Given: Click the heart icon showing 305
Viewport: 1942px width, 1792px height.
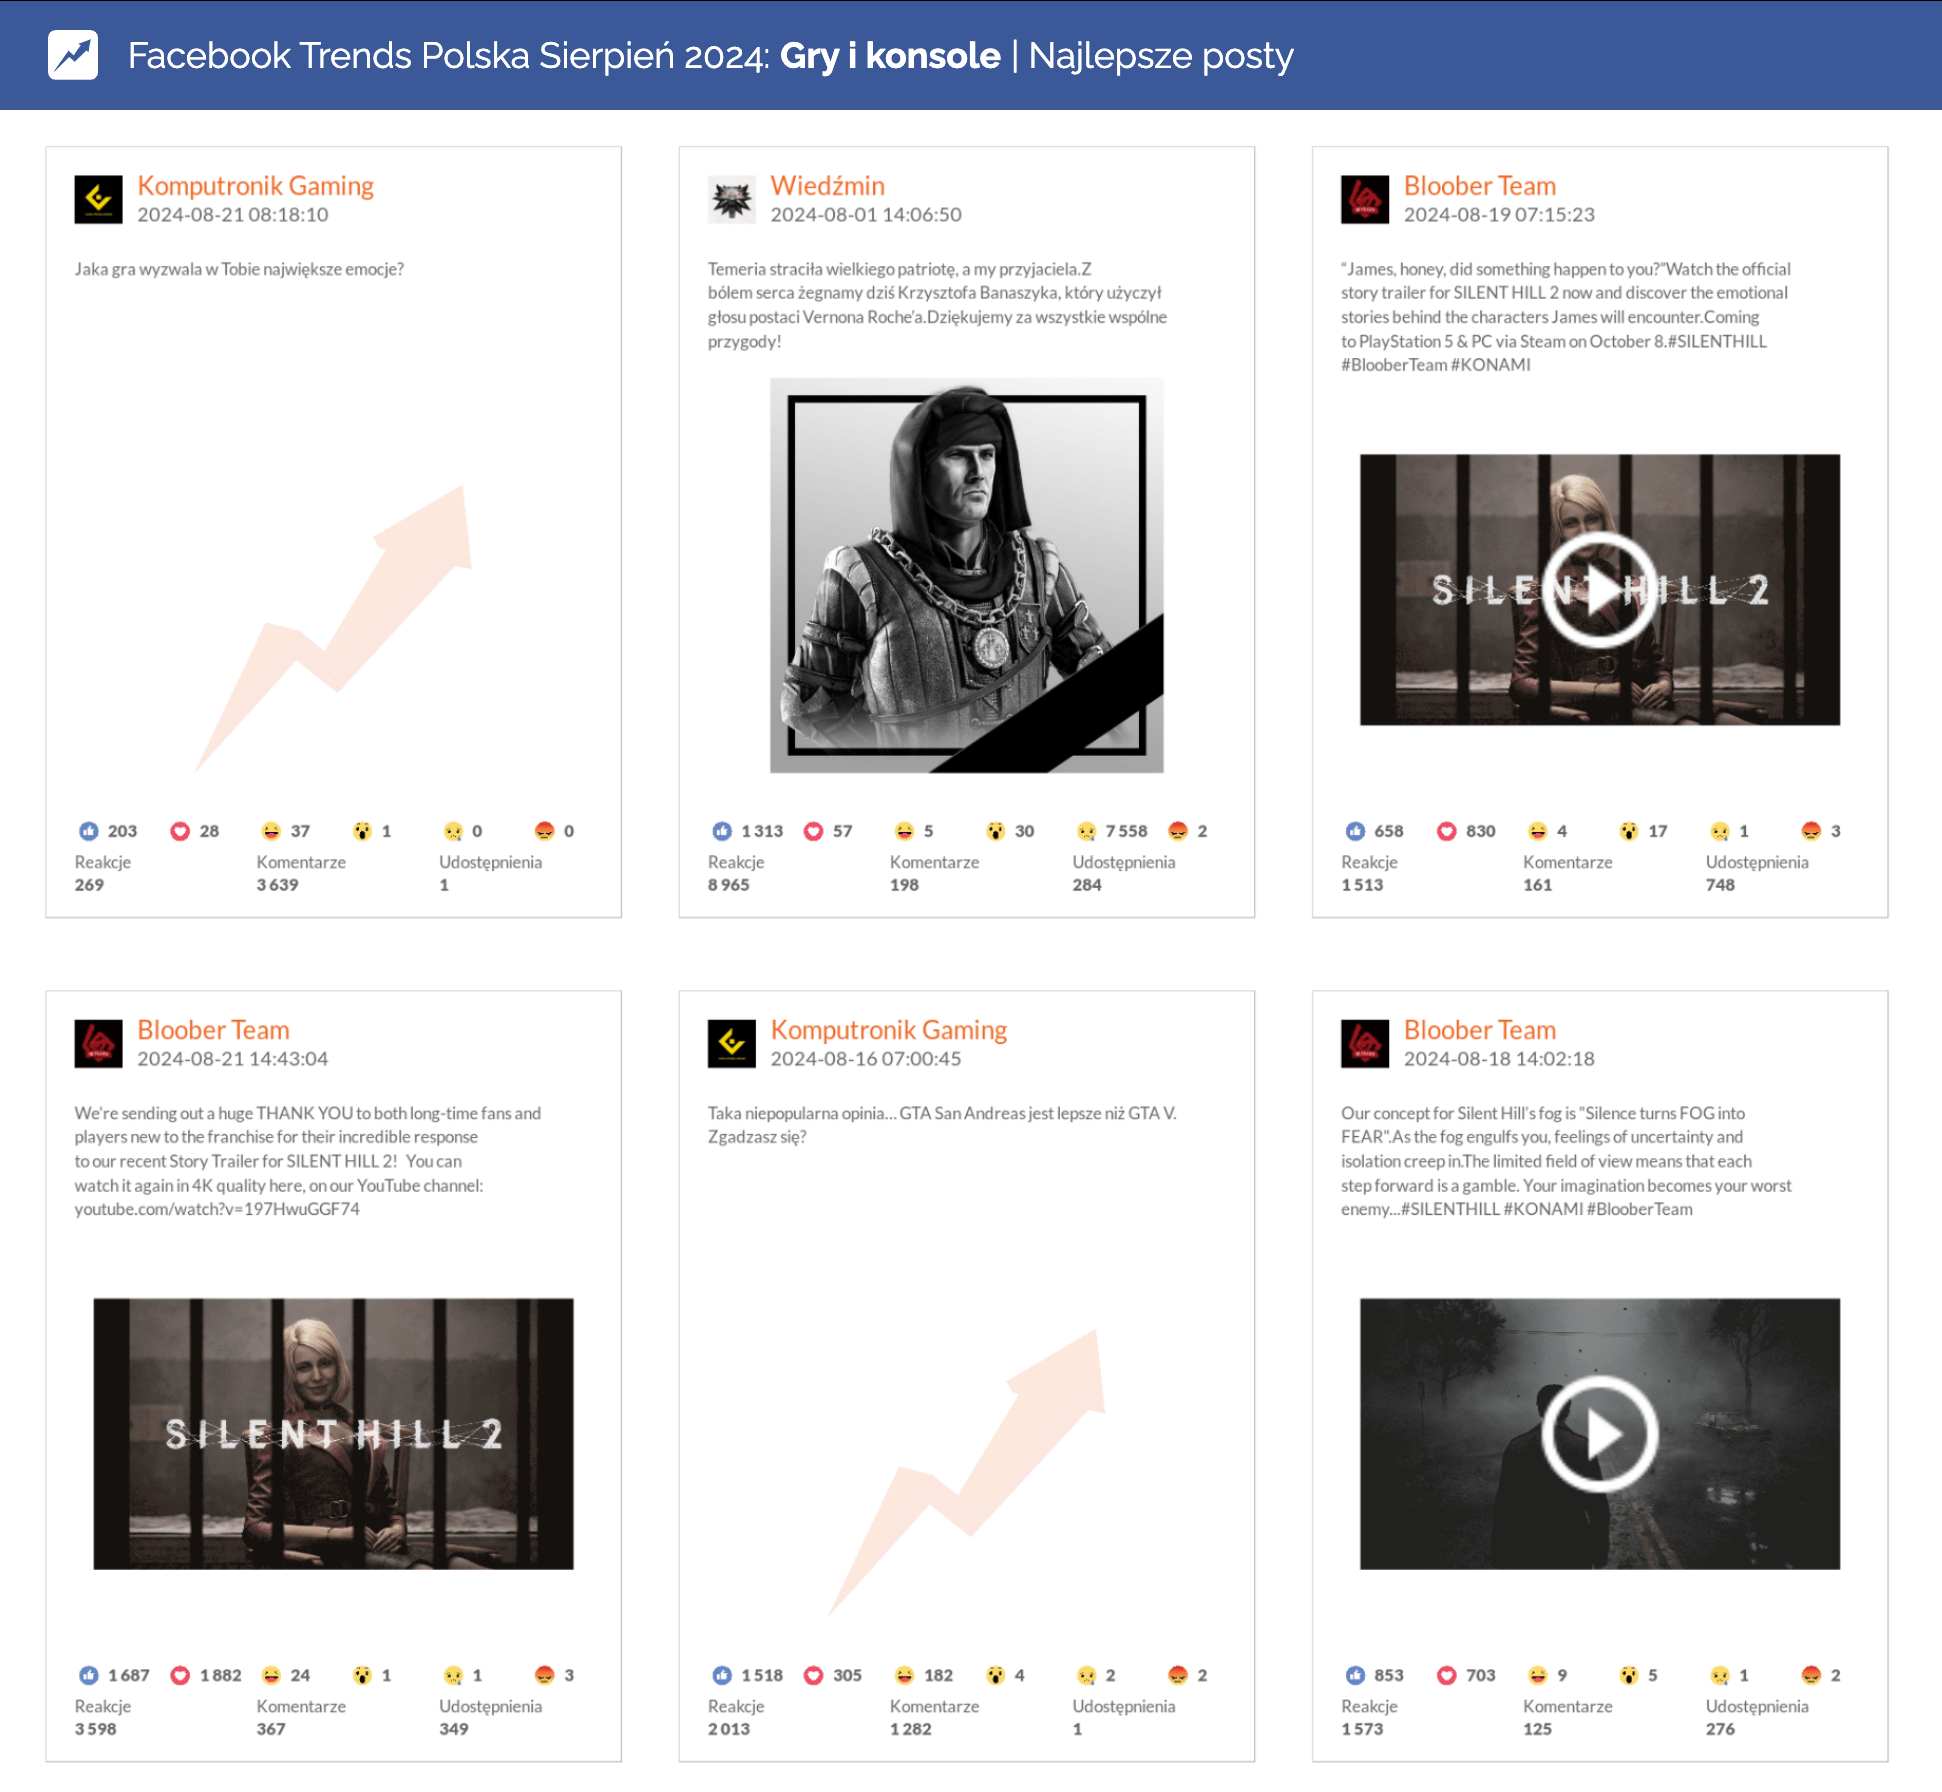Looking at the screenshot, I should click(813, 1675).
